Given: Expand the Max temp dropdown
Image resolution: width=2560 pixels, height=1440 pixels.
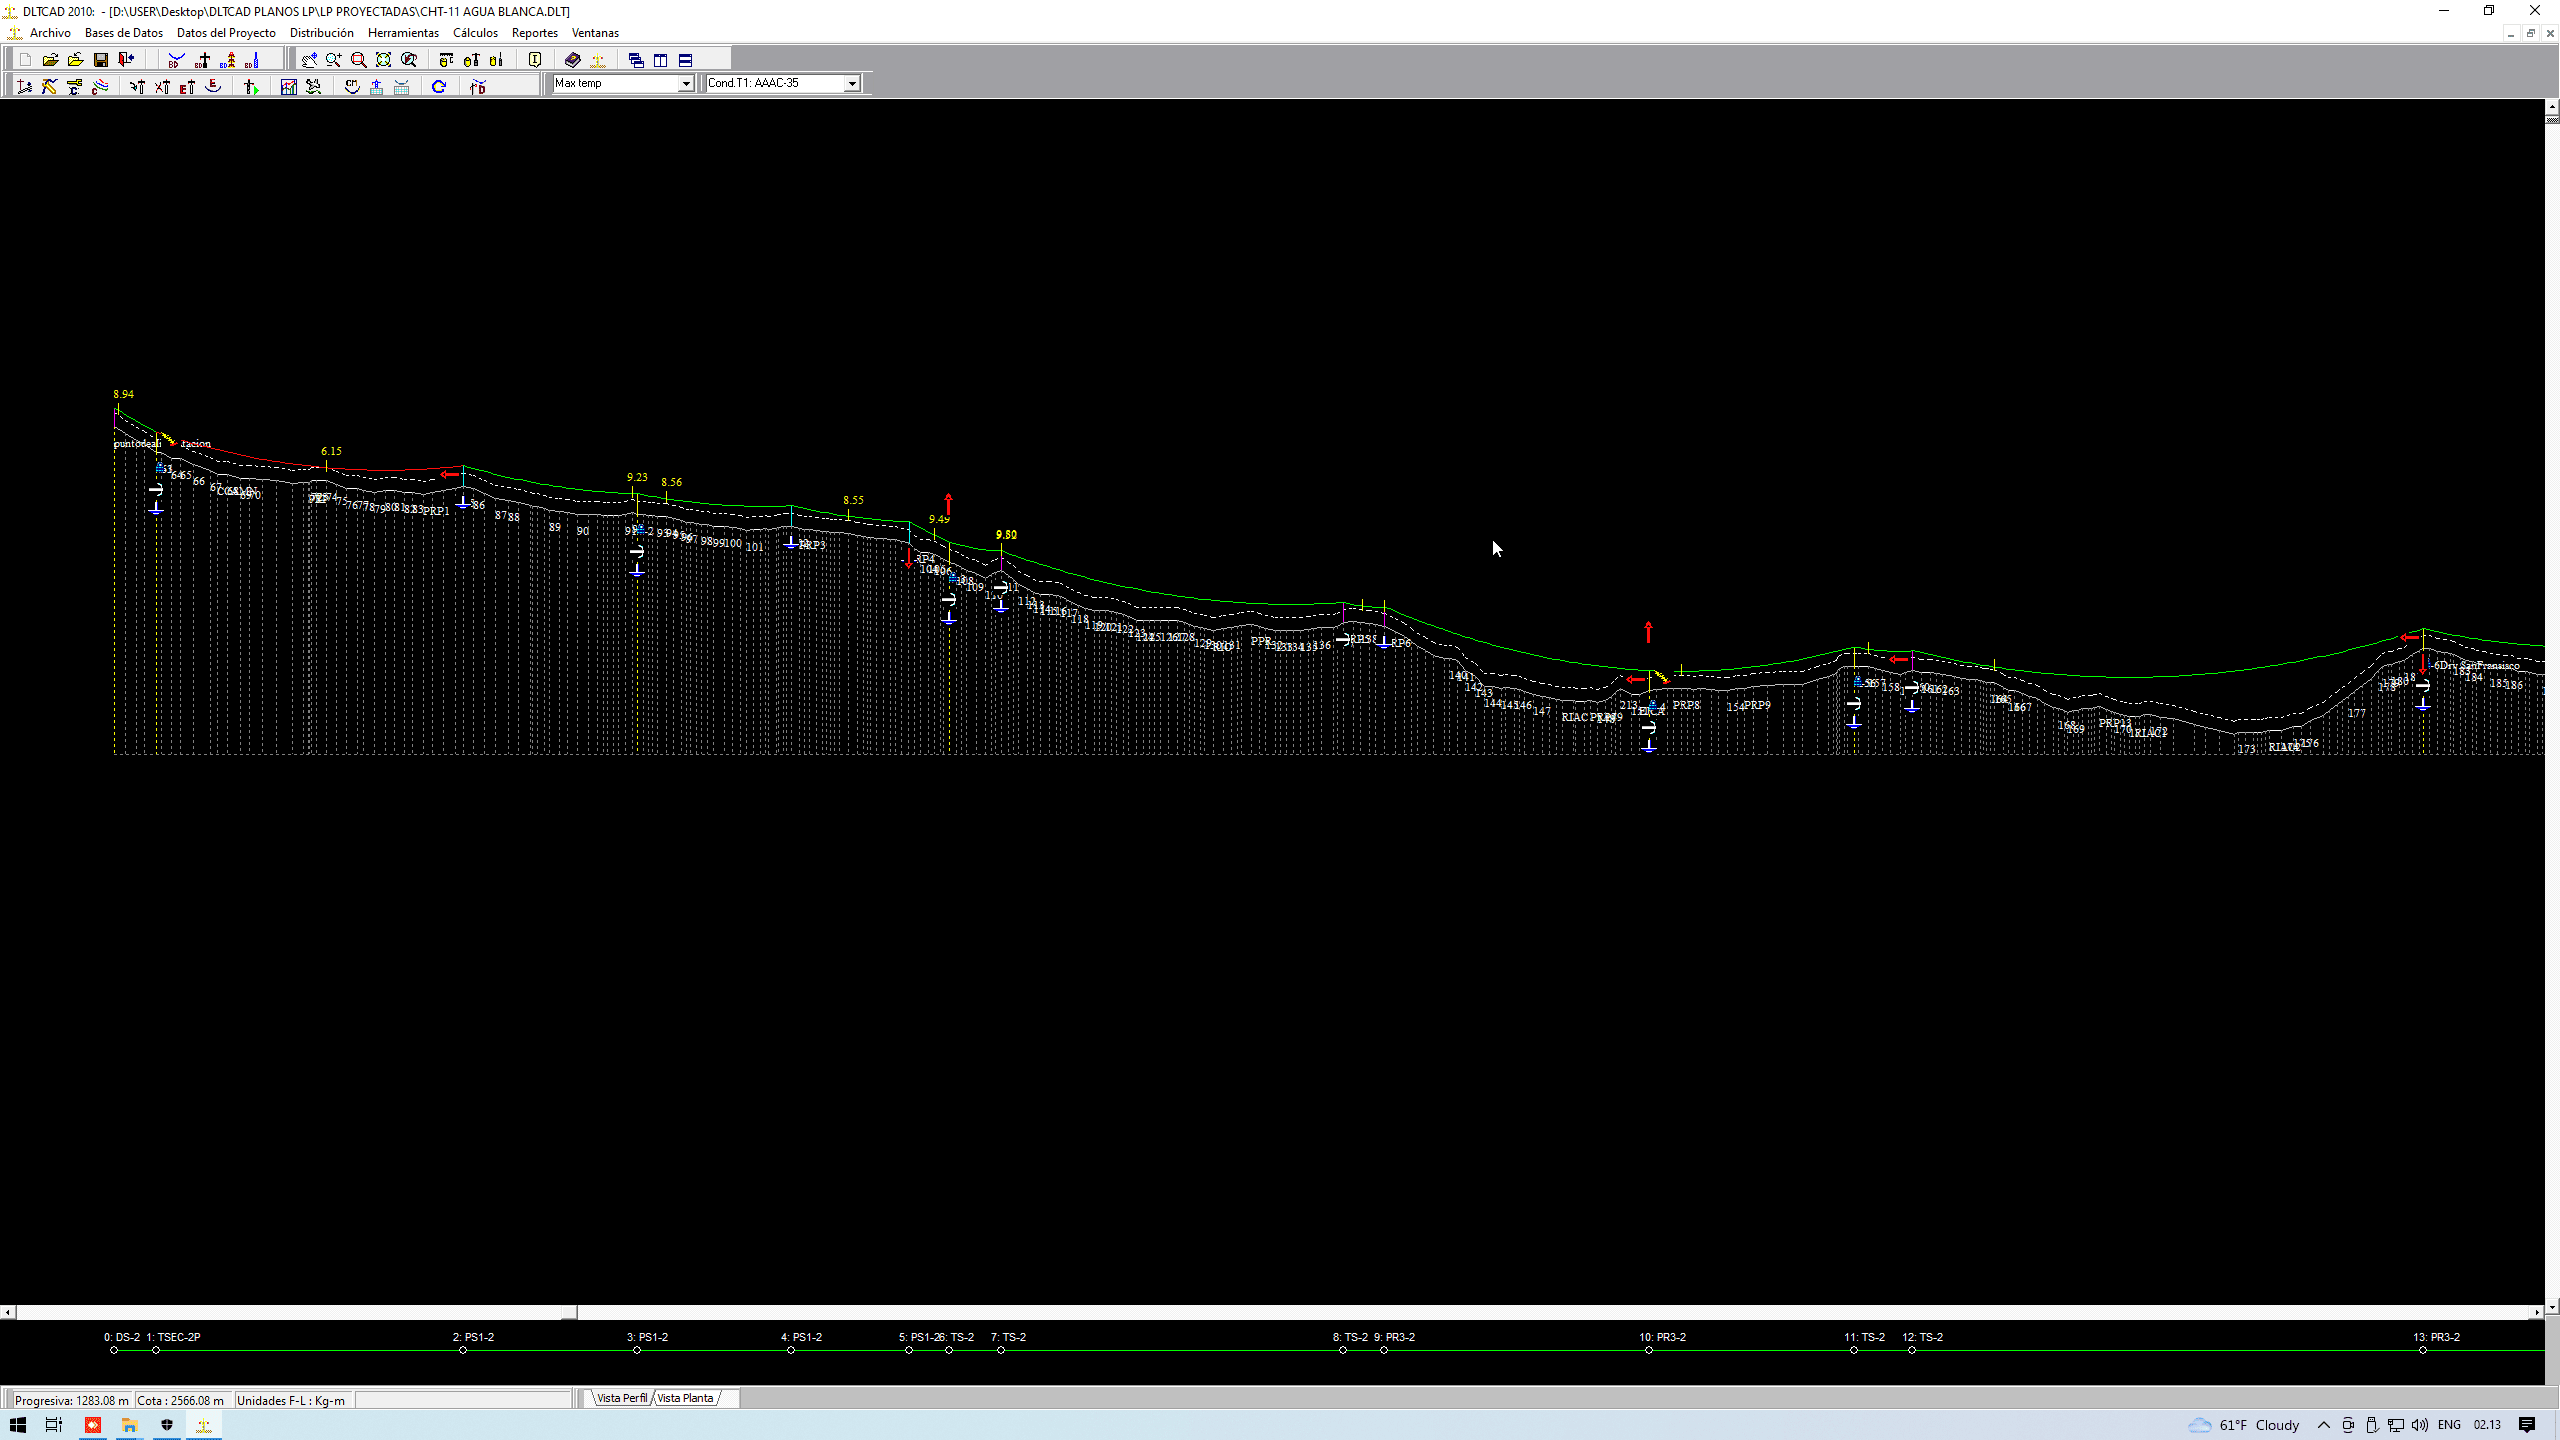Looking at the screenshot, I should point(686,84).
